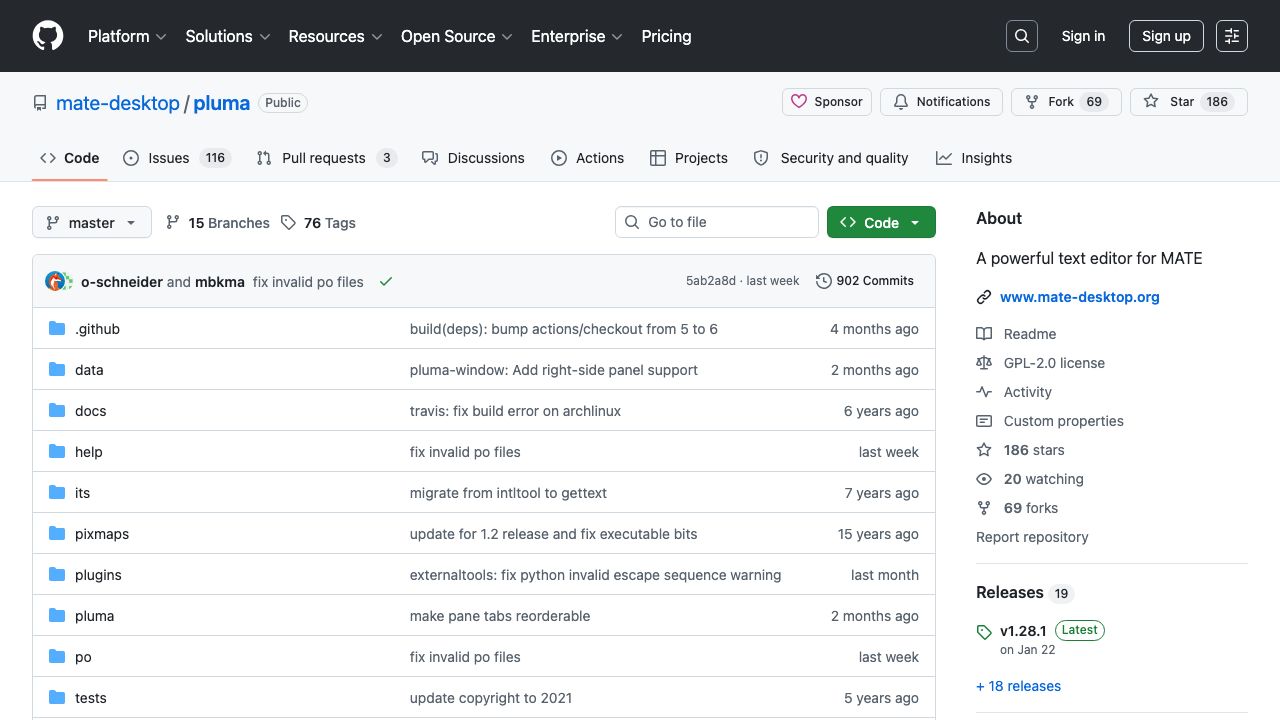Open the .github folder icon

click(57, 329)
